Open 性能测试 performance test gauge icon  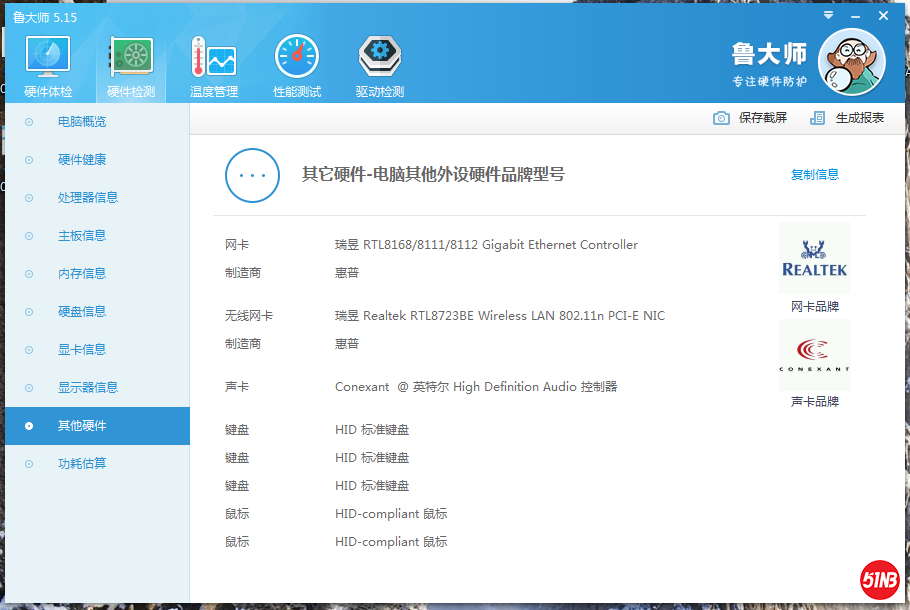coord(297,60)
